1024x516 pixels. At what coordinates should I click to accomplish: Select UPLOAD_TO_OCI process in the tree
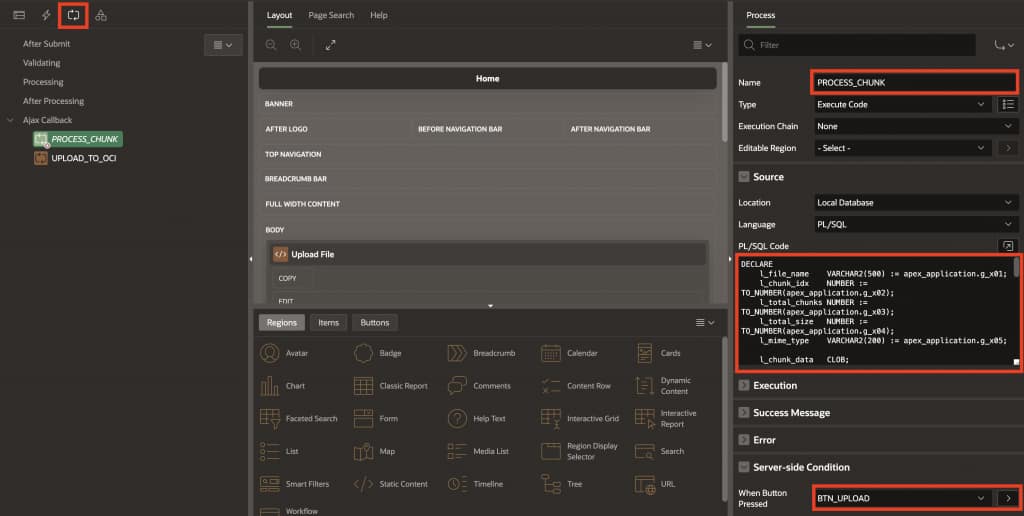[83, 158]
